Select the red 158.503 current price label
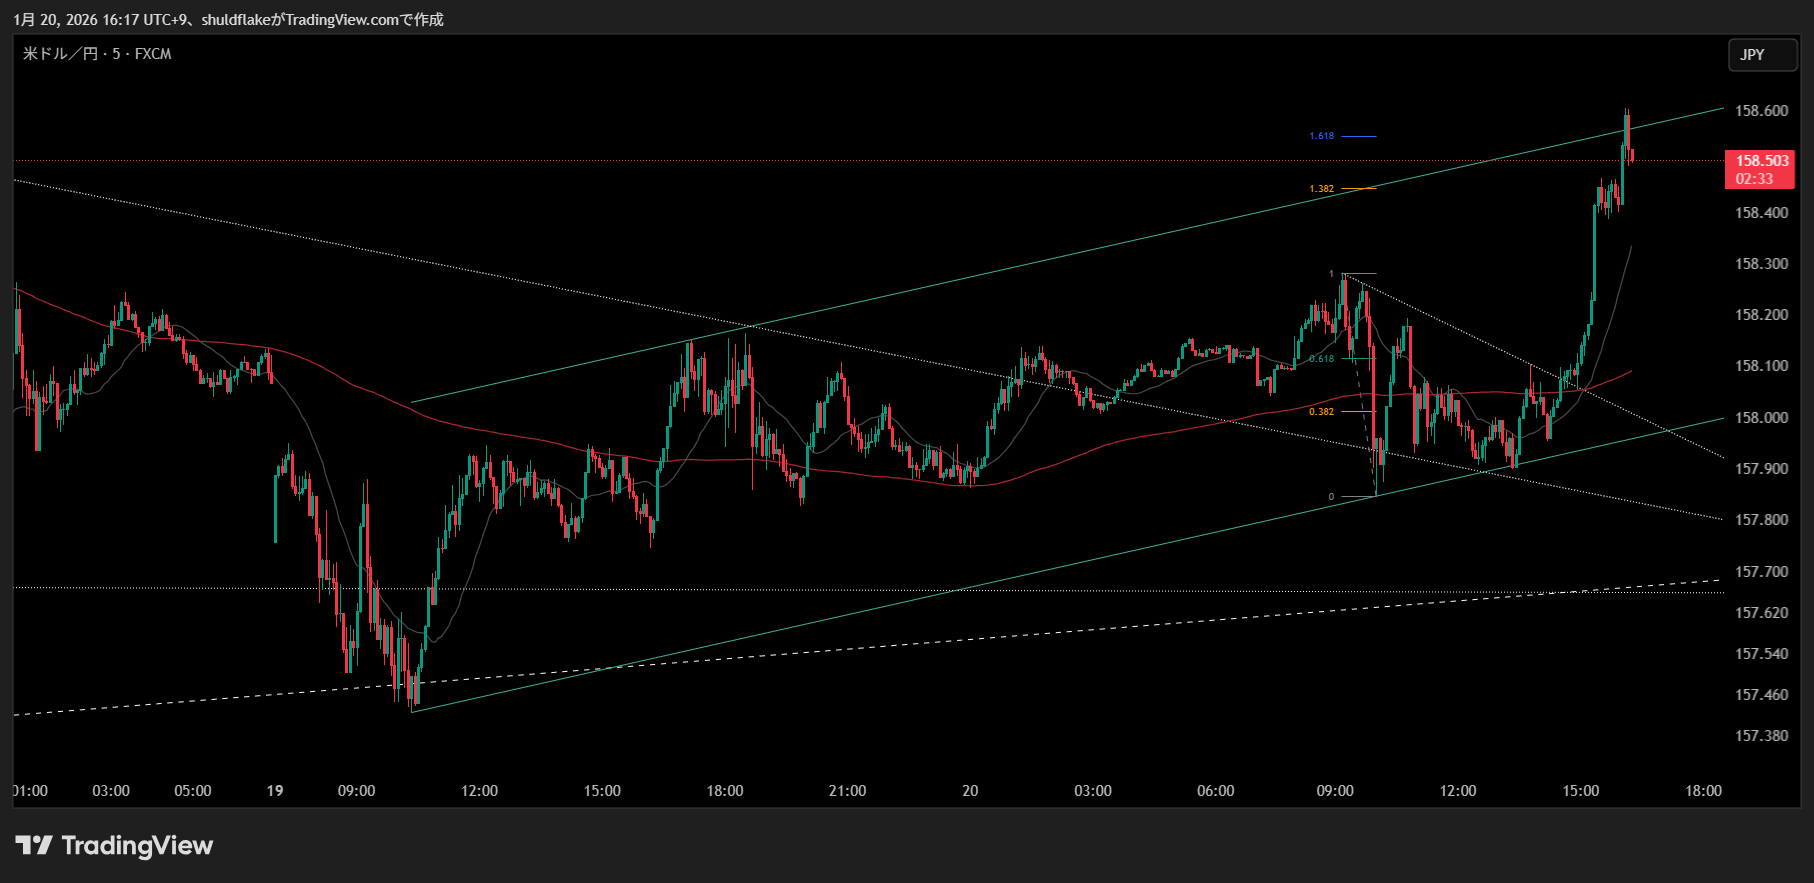 coord(1761,161)
